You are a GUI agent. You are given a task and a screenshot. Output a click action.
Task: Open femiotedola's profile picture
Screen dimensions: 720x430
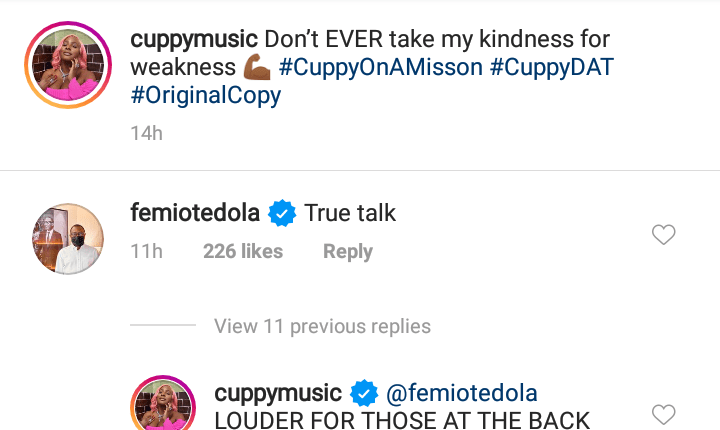[x=65, y=240]
